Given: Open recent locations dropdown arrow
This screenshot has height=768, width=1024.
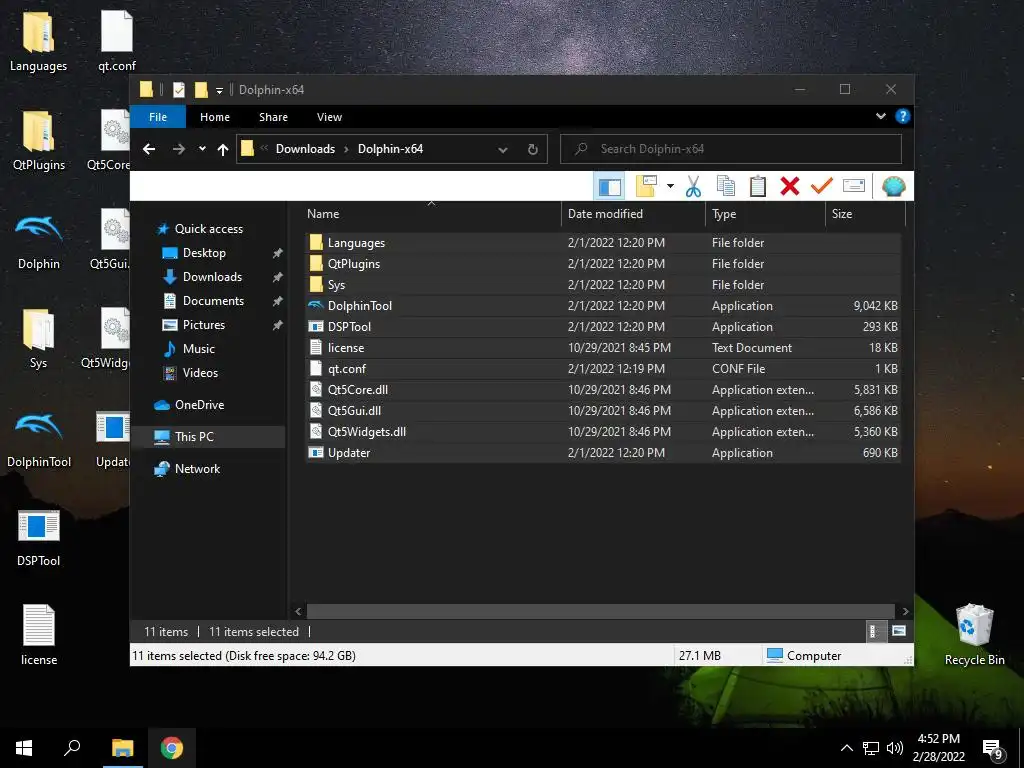Looking at the screenshot, I should (x=202, y=149).
